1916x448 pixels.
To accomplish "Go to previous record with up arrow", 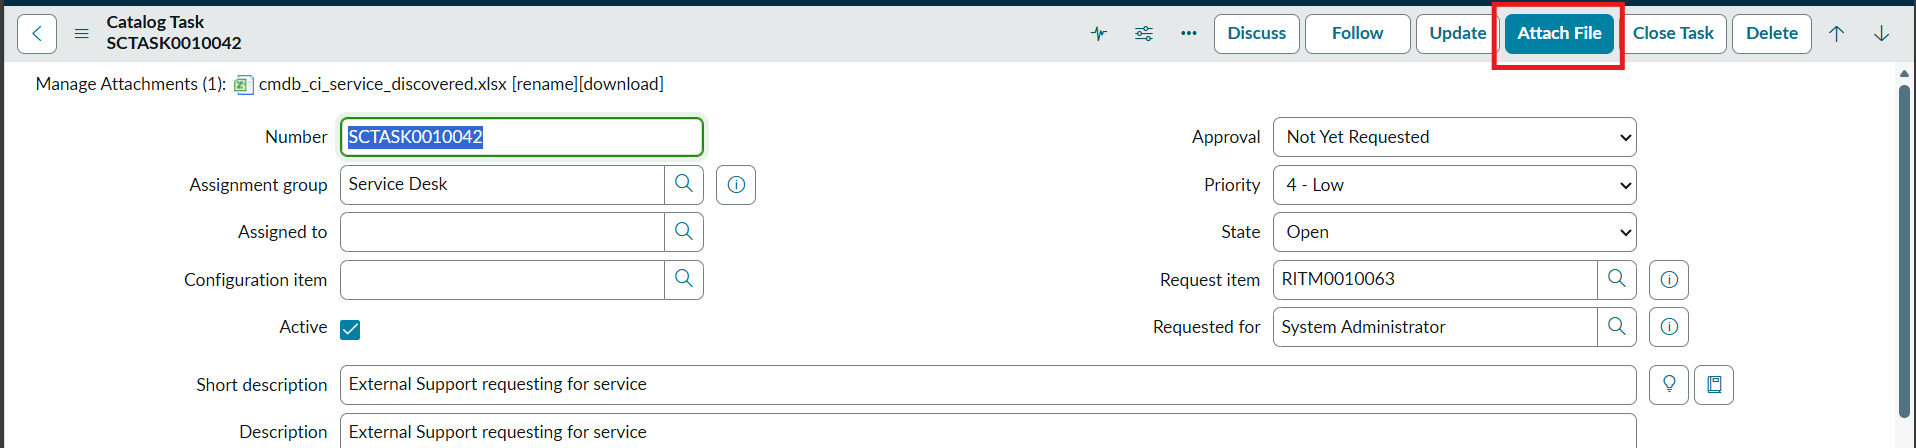I will point(1836,34).
